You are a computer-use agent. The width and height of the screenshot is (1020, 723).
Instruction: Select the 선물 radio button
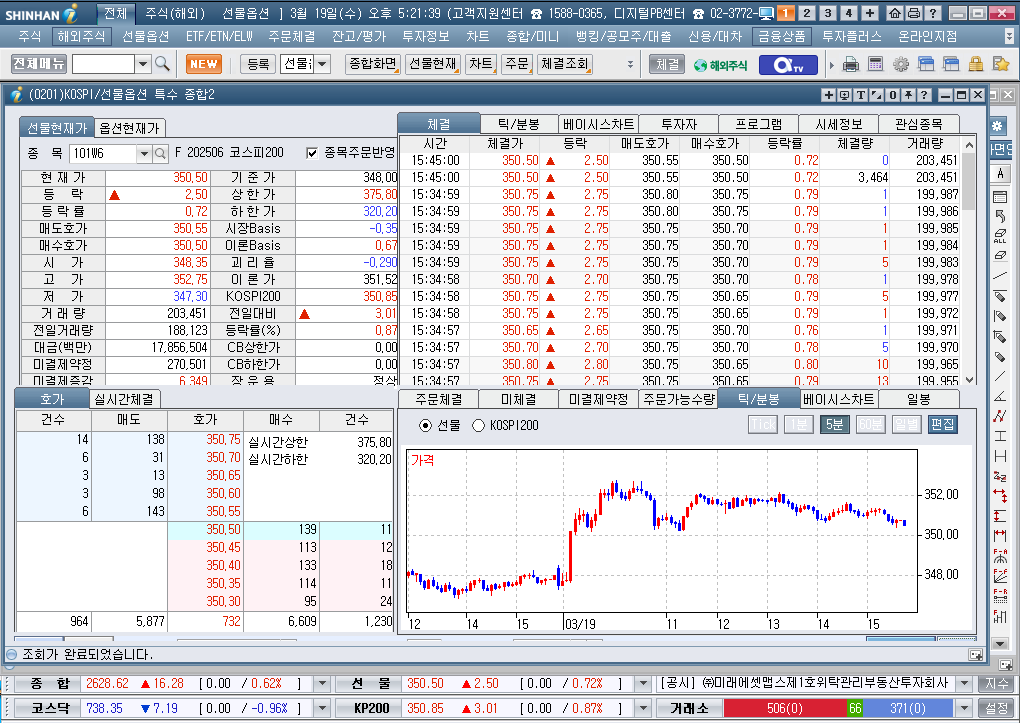coord(425,426)
